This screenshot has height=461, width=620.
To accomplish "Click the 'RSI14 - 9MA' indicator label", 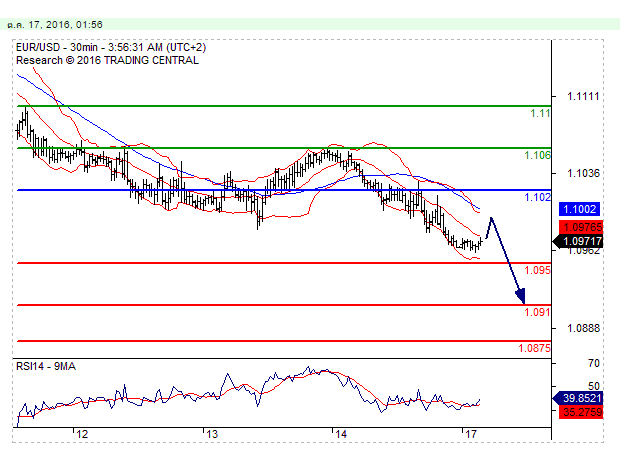I will 46,367.
